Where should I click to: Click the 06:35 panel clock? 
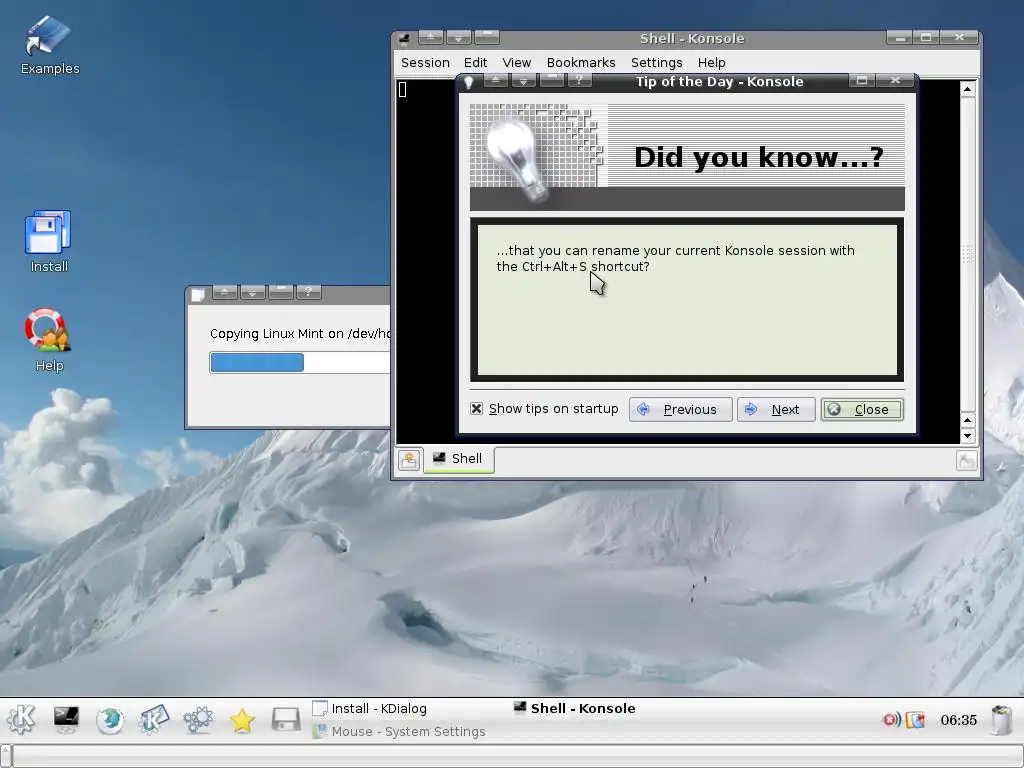click(x=958, y=720)
